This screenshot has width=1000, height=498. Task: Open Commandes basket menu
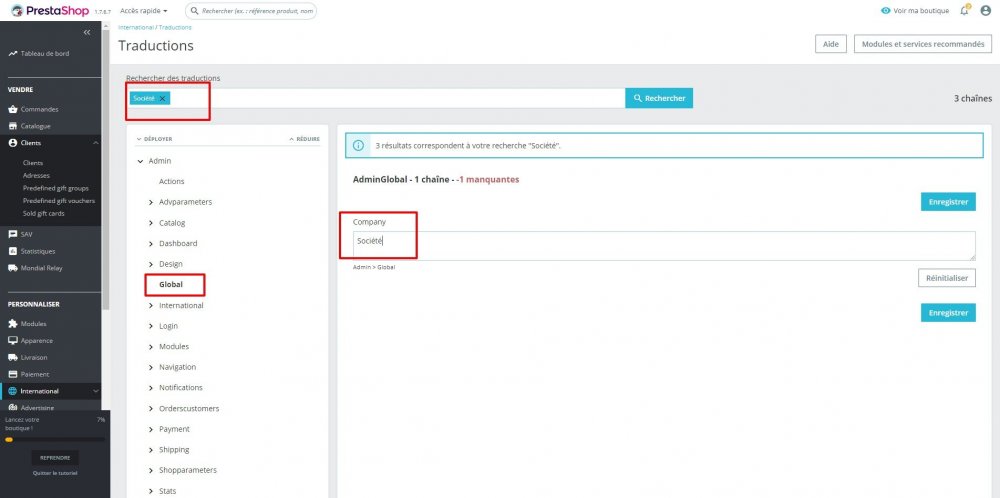click(x=33, y=109)
